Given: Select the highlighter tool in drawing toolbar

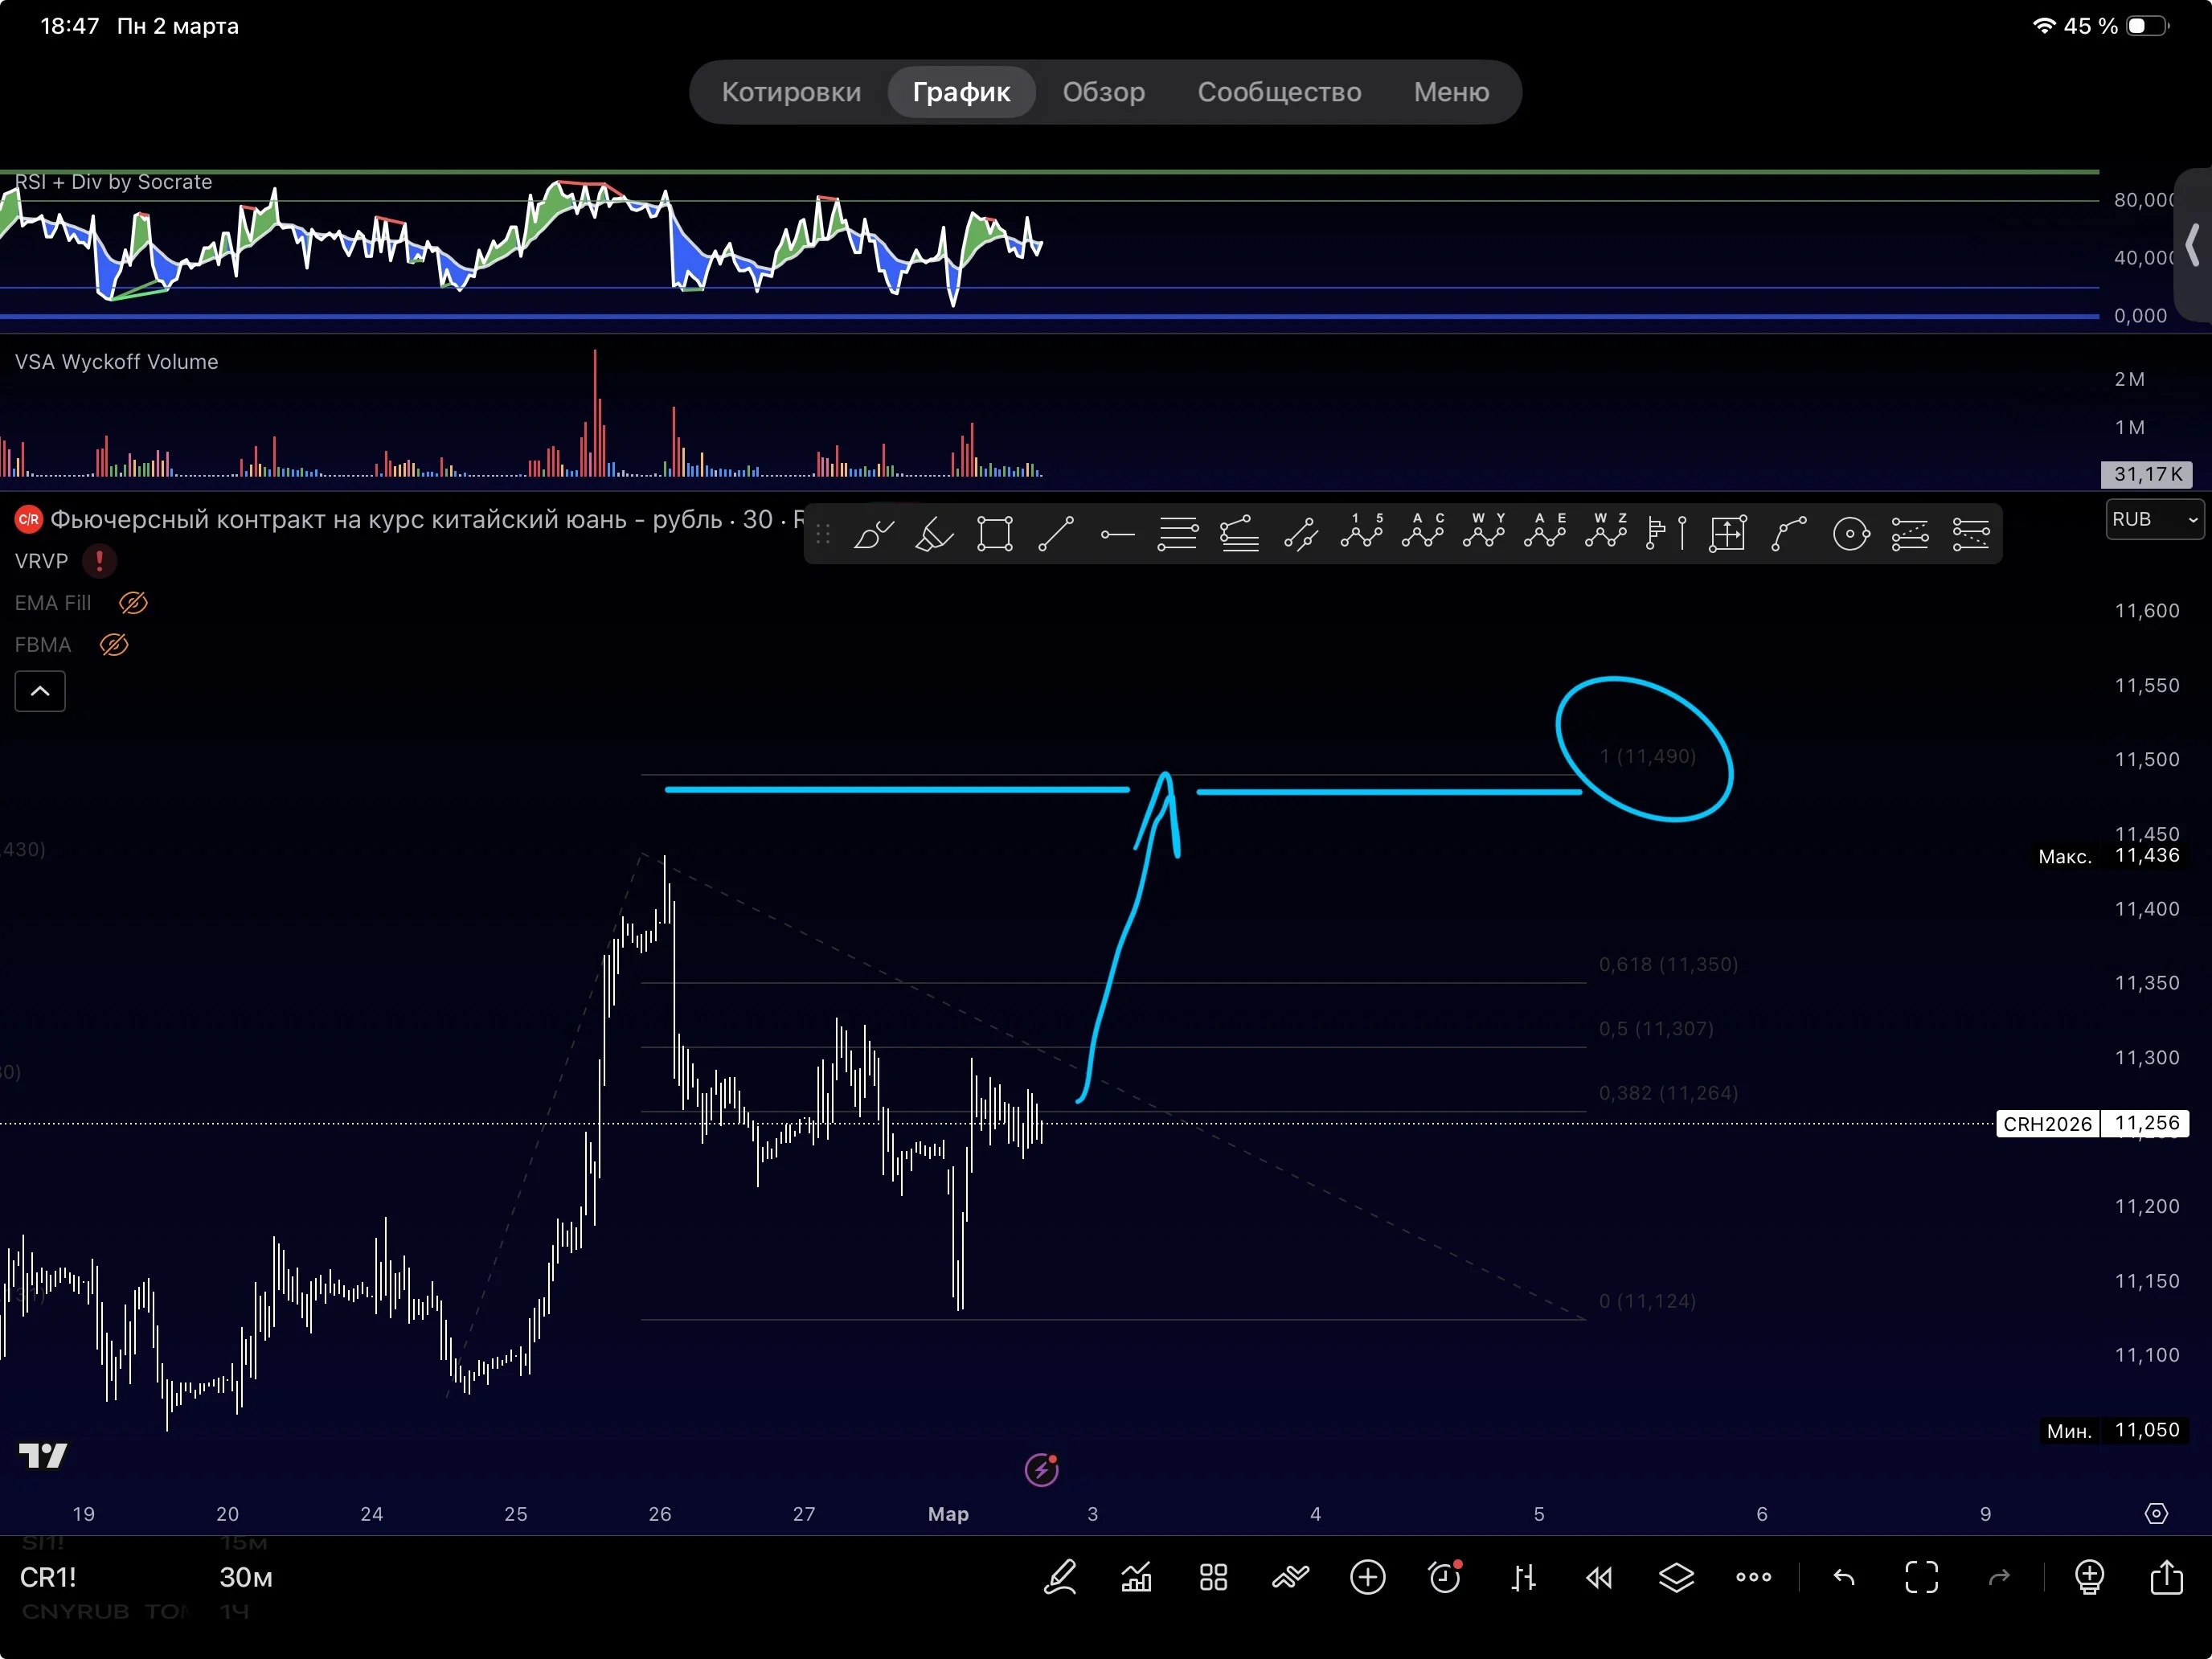Looking at the screenshot, I should [934, 534].
